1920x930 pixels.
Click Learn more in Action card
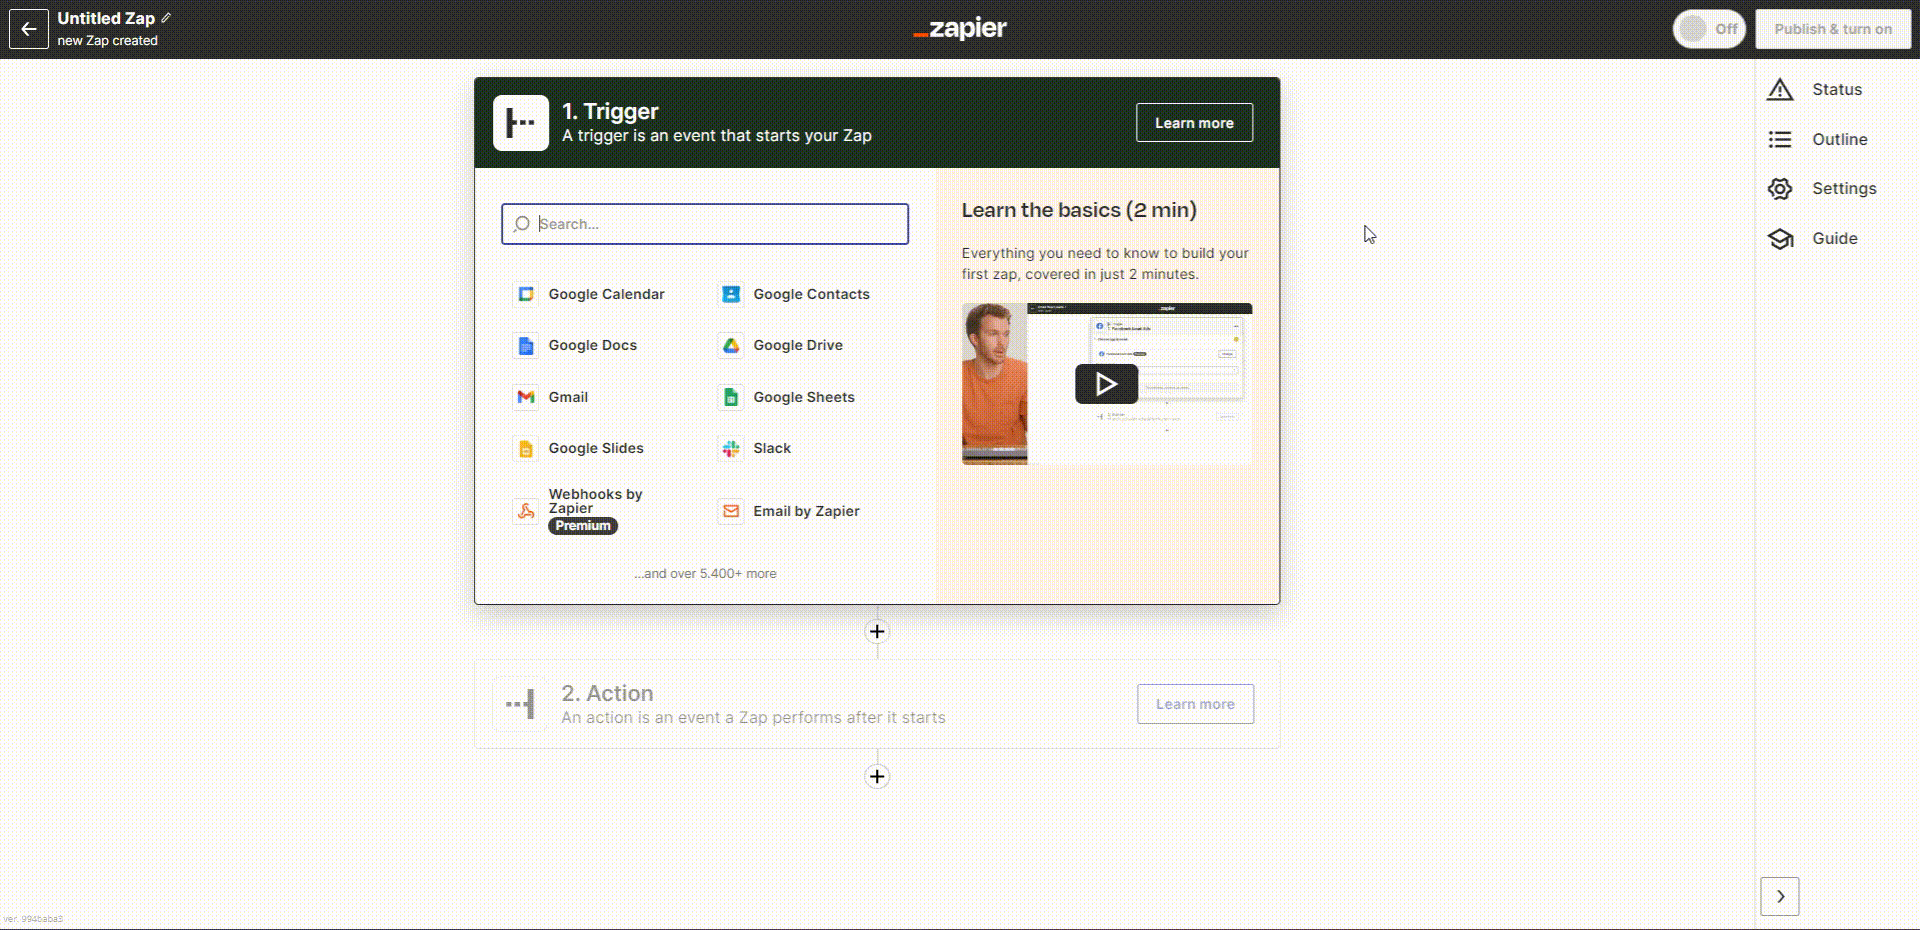(1195, 704)
